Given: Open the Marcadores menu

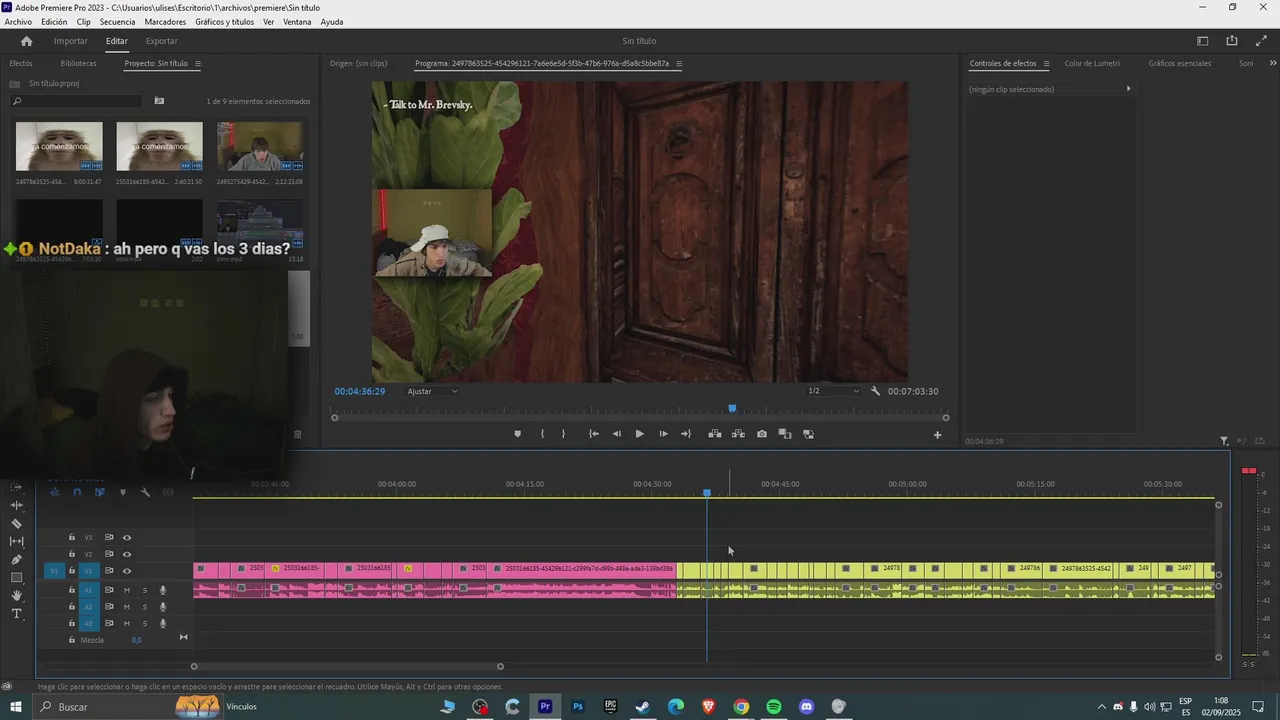Looking at the screenshot, I should pyautogui.click(x=165, y=22).
